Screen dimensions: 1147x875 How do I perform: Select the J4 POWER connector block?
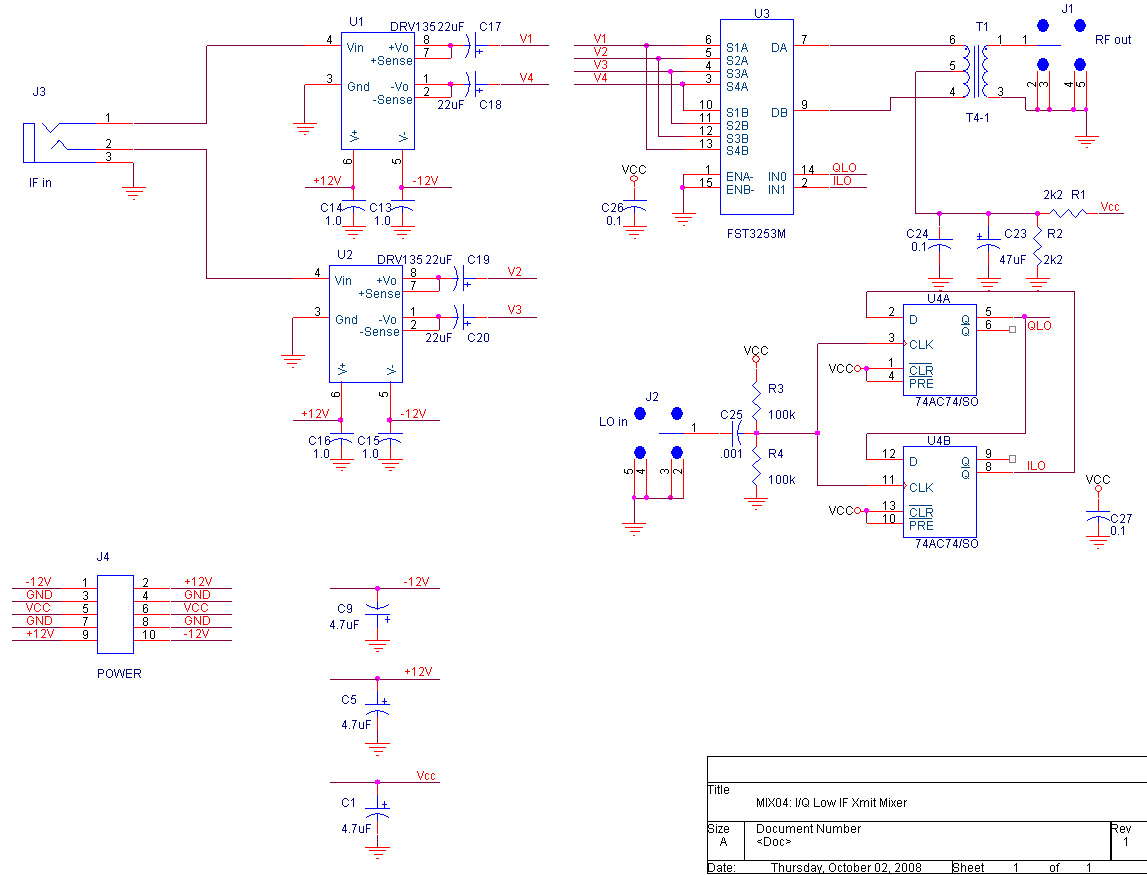coord(115,608)
